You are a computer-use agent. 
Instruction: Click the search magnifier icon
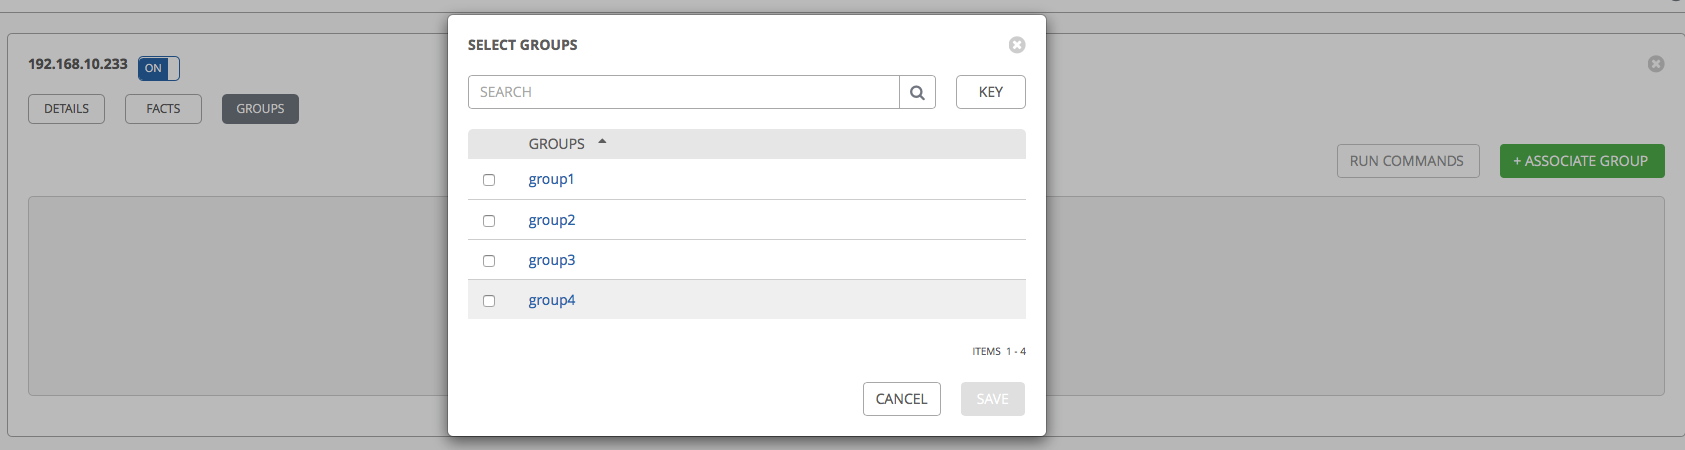917,92
